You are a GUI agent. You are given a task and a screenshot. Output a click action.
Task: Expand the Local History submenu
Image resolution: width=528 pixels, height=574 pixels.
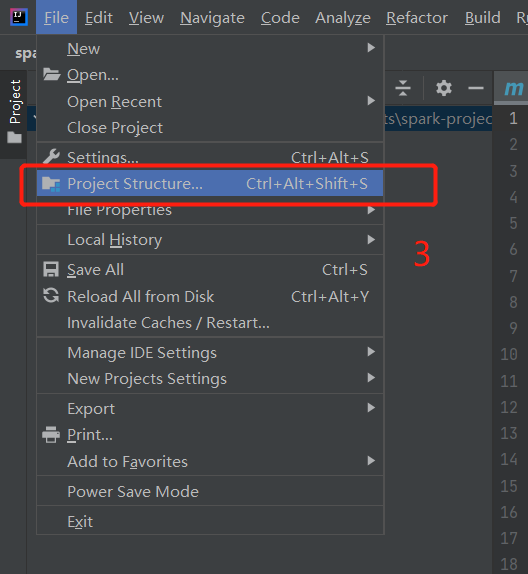(x=210, y=240)
